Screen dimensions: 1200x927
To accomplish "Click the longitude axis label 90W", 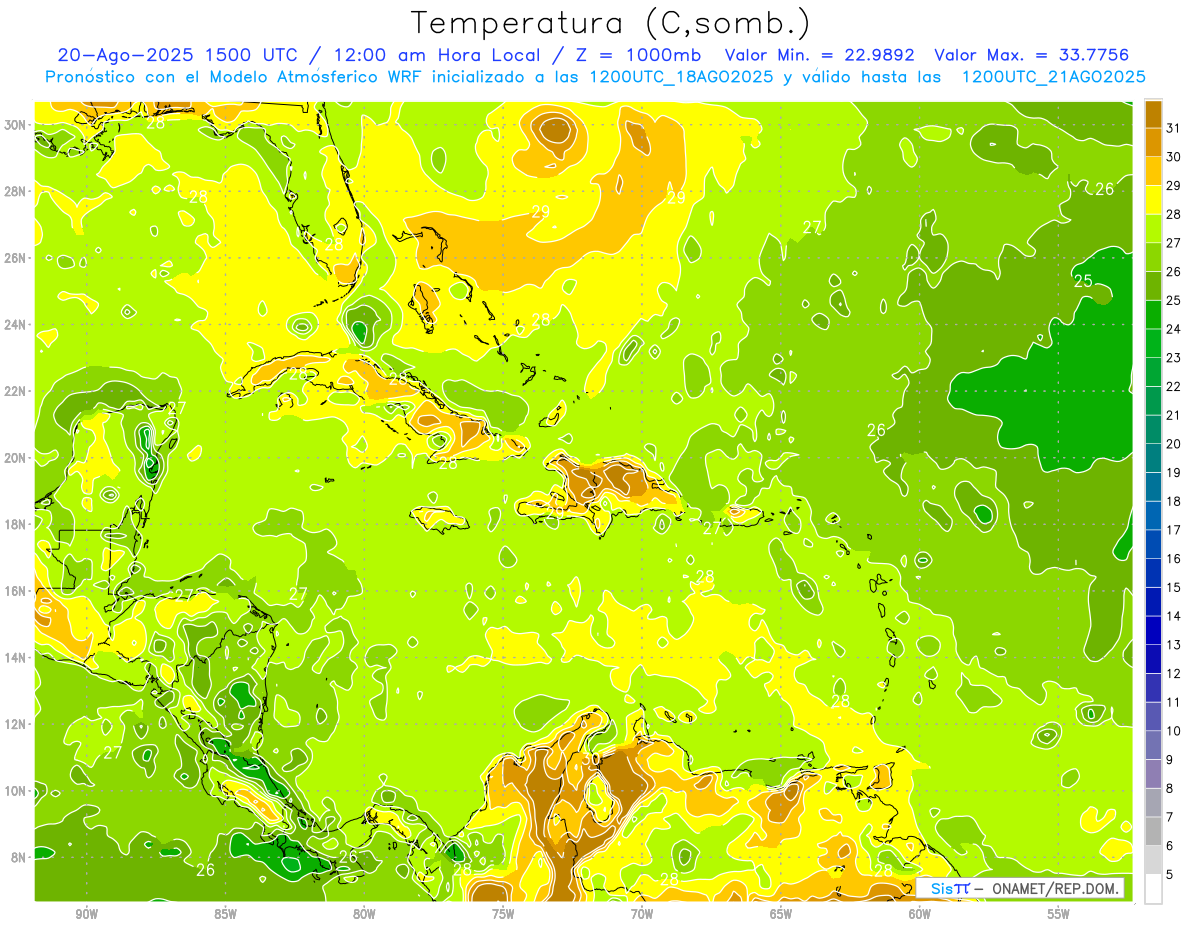I will (x=87, y=914).
